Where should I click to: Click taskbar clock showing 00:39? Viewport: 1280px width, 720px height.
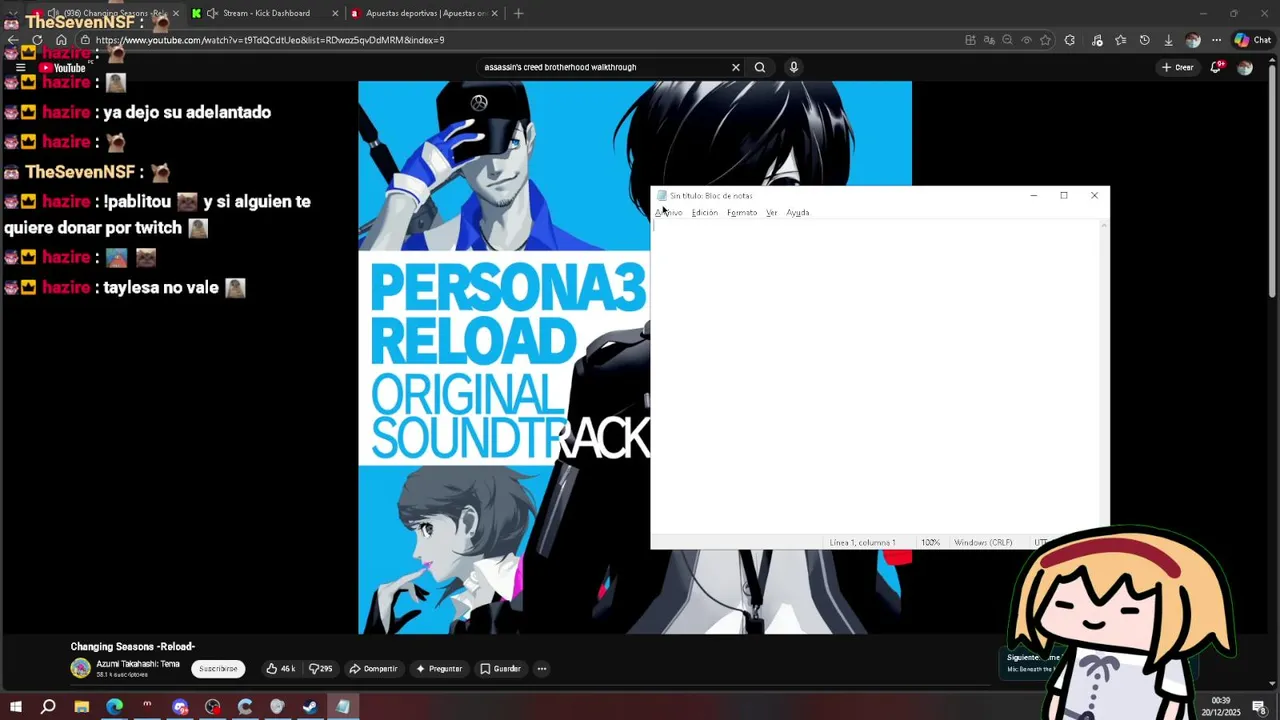(1221, 706)
